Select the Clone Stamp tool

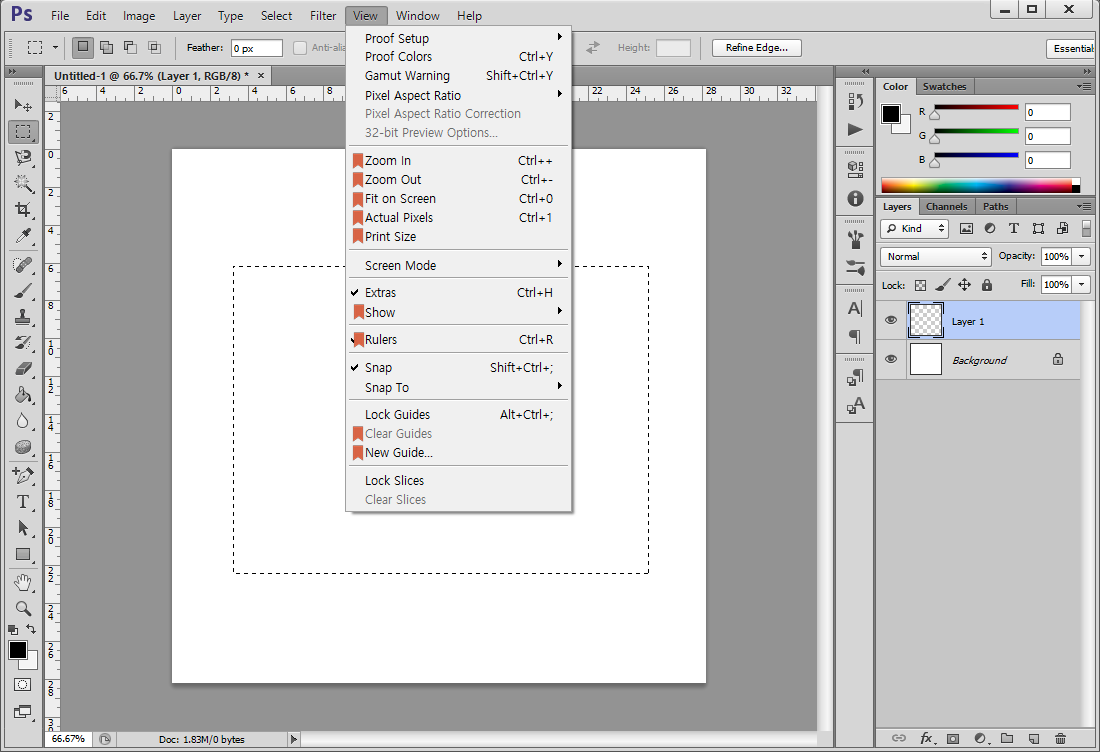23,317
